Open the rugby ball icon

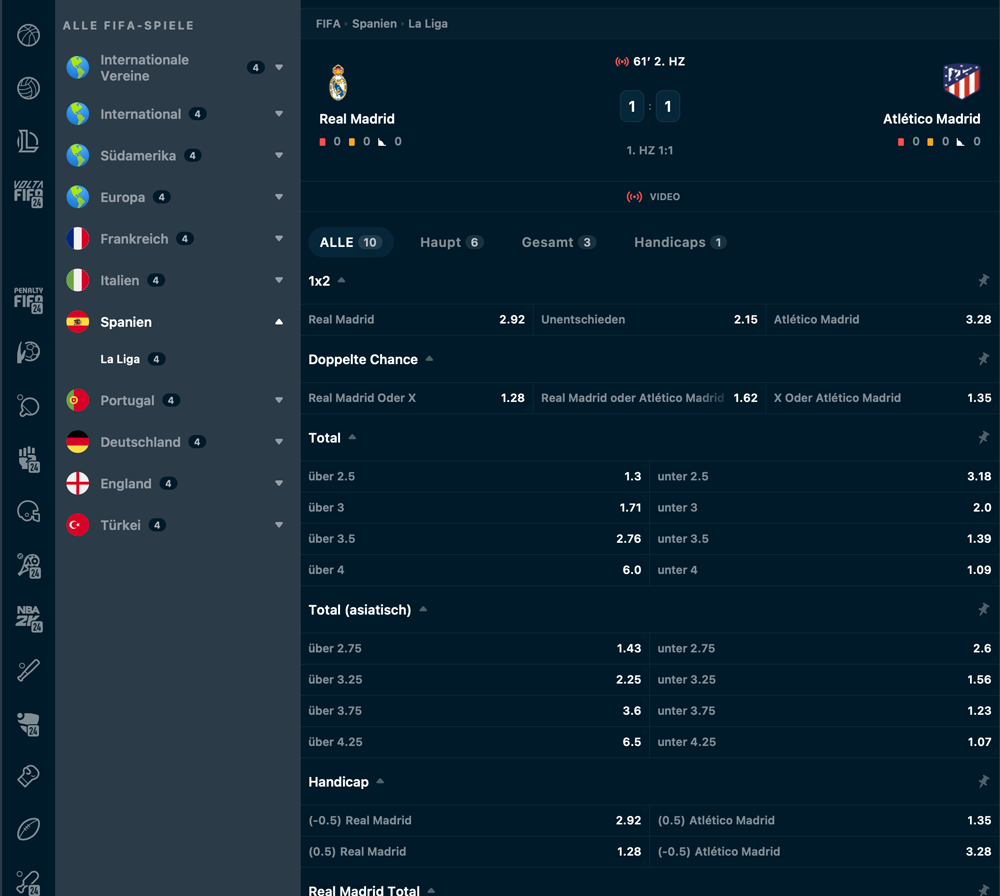tap(28, 829)
